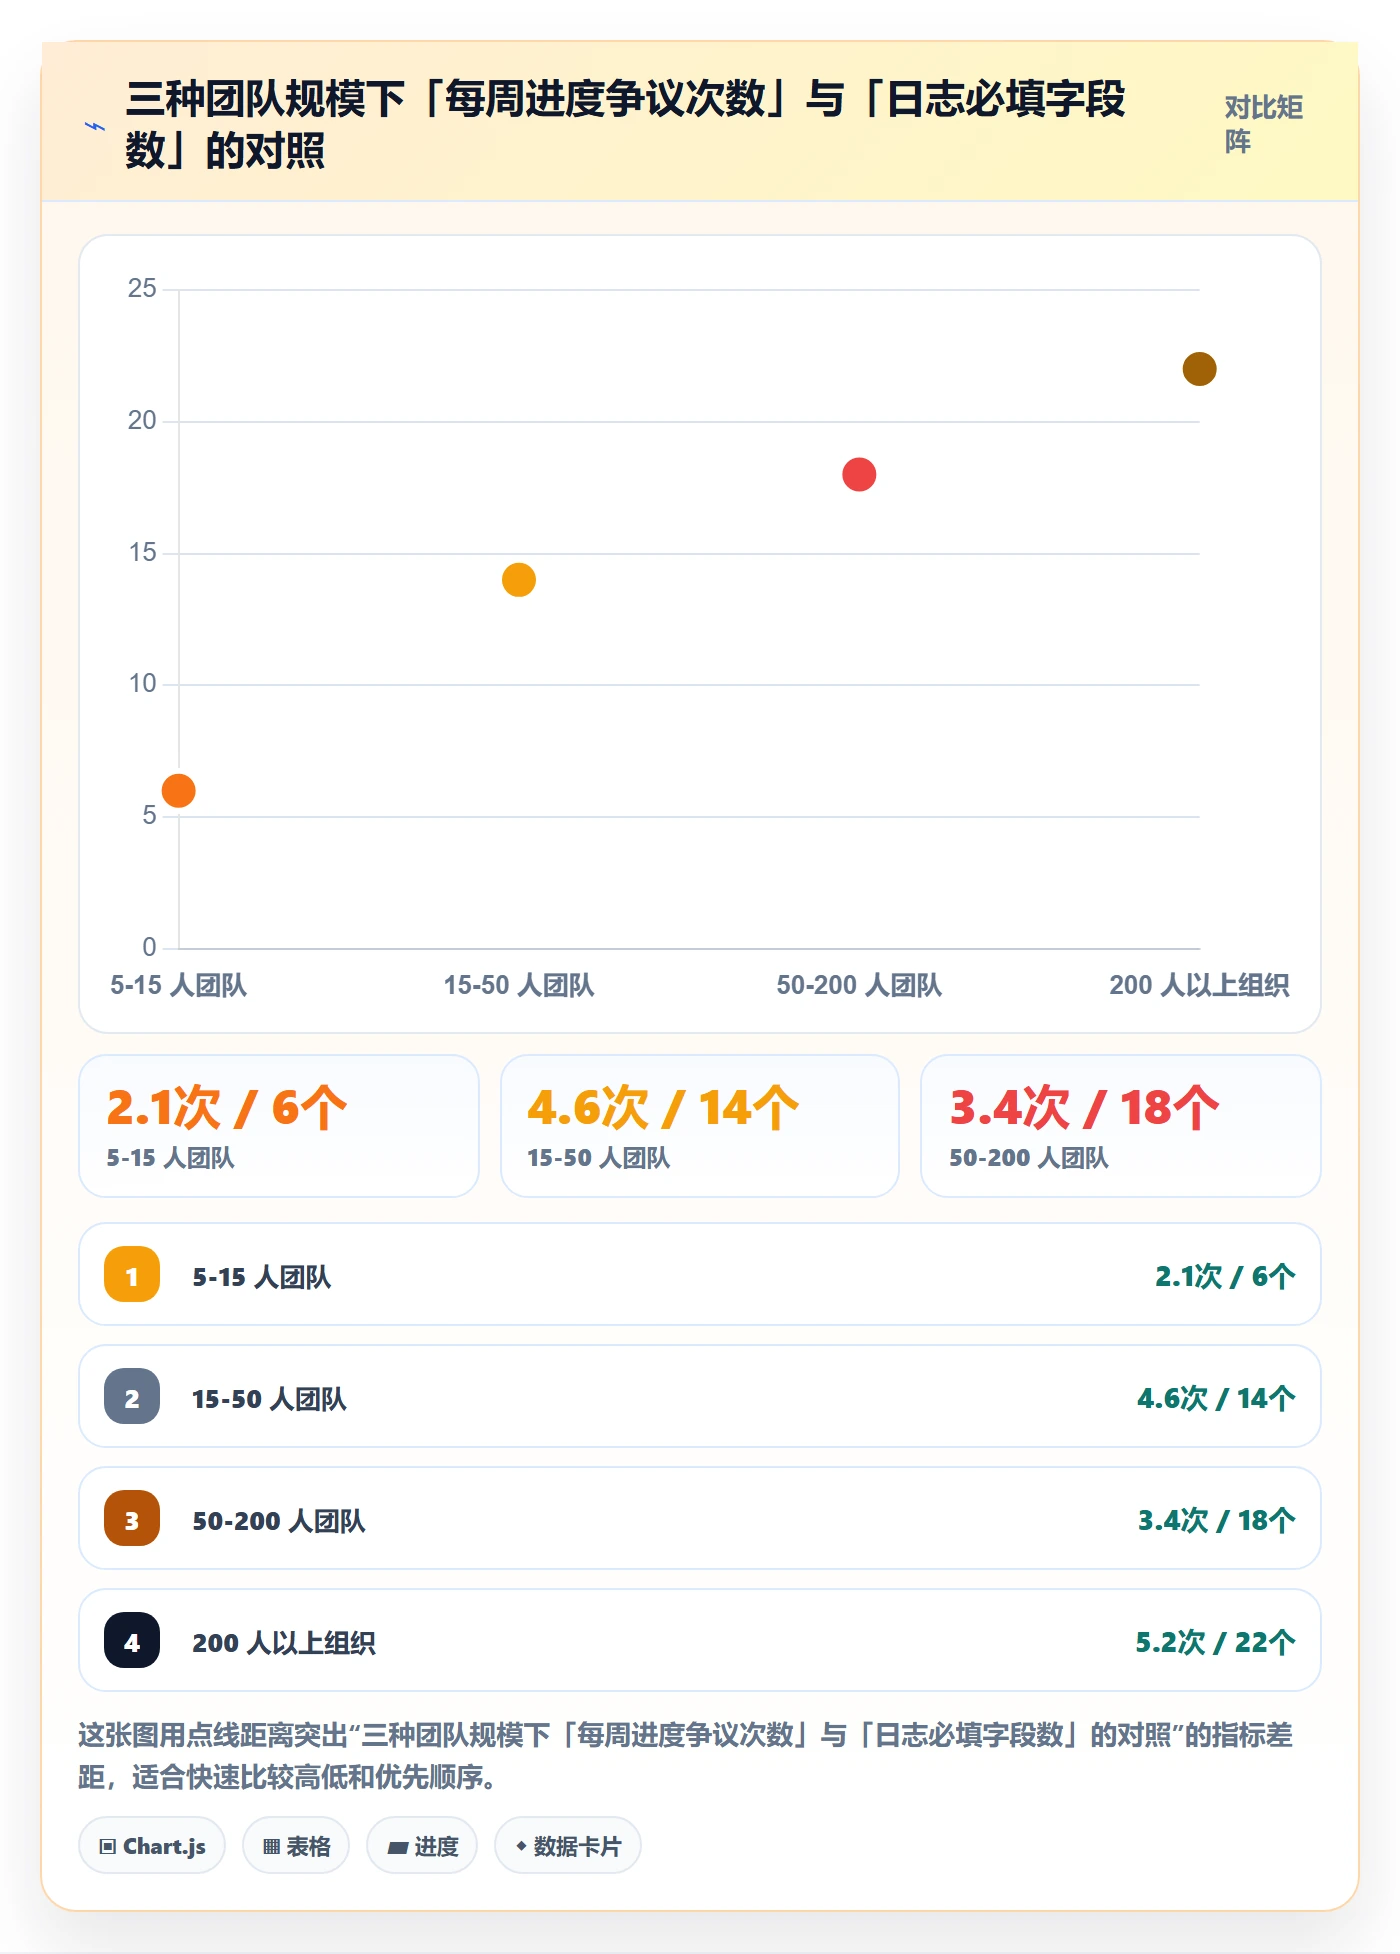The height and width of the screenshot is (1954, 1400).
Task: Click the 表格 tag chip
Action: [x=296, y=1846]
